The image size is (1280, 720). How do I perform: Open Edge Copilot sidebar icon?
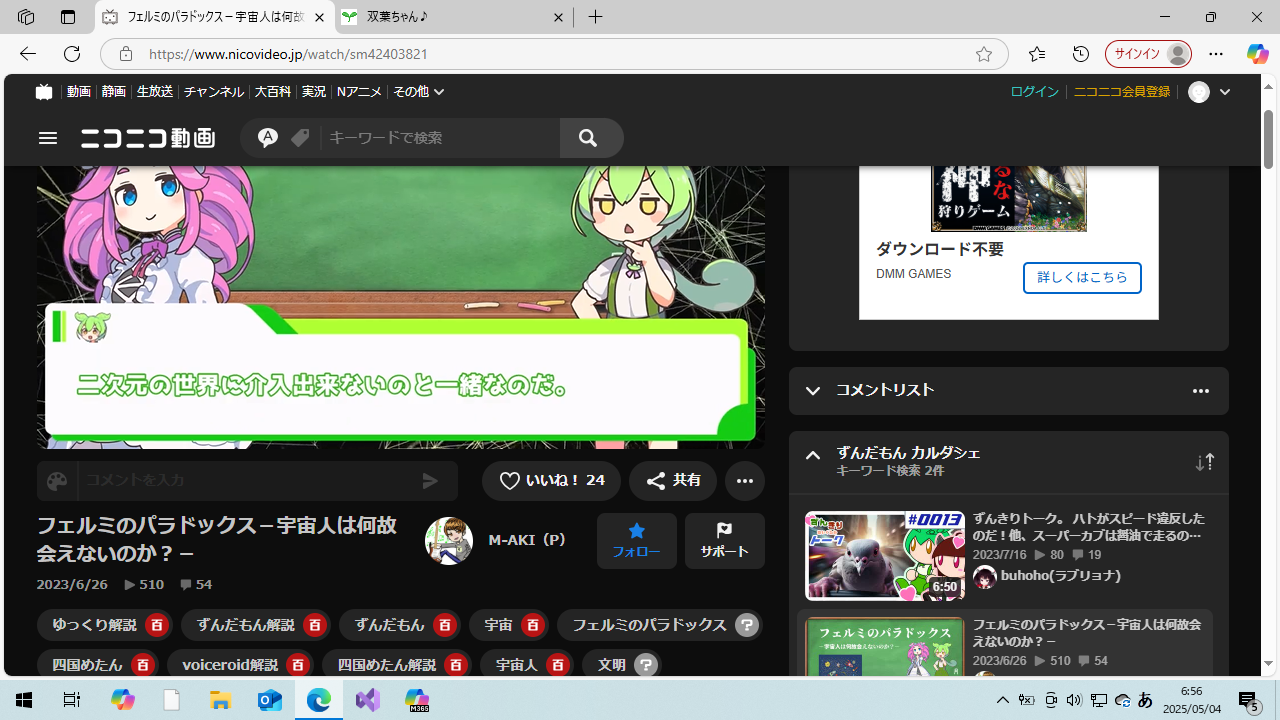click(x=1257, y=54)
